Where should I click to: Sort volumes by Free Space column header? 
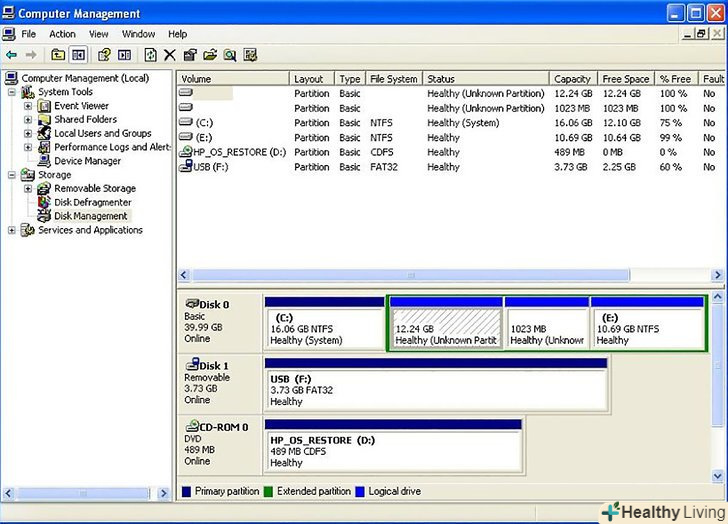[625, 79]
